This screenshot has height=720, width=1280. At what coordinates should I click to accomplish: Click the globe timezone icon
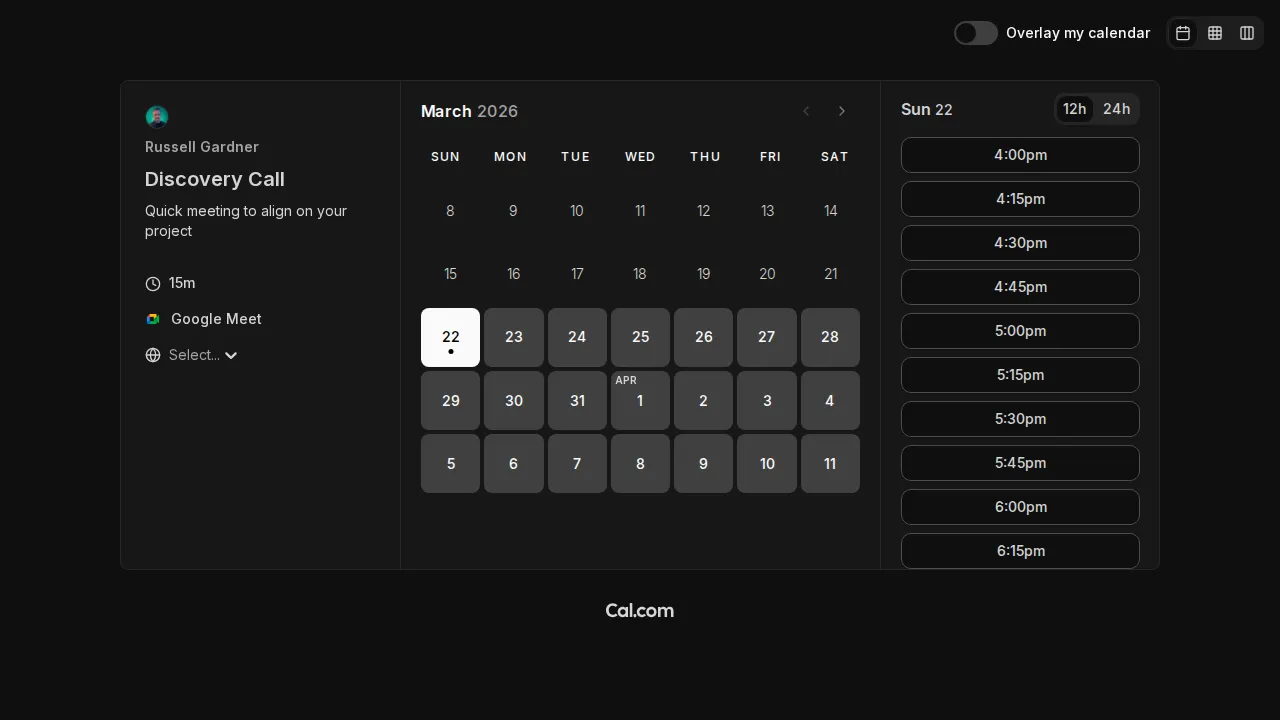pos(153,355)
